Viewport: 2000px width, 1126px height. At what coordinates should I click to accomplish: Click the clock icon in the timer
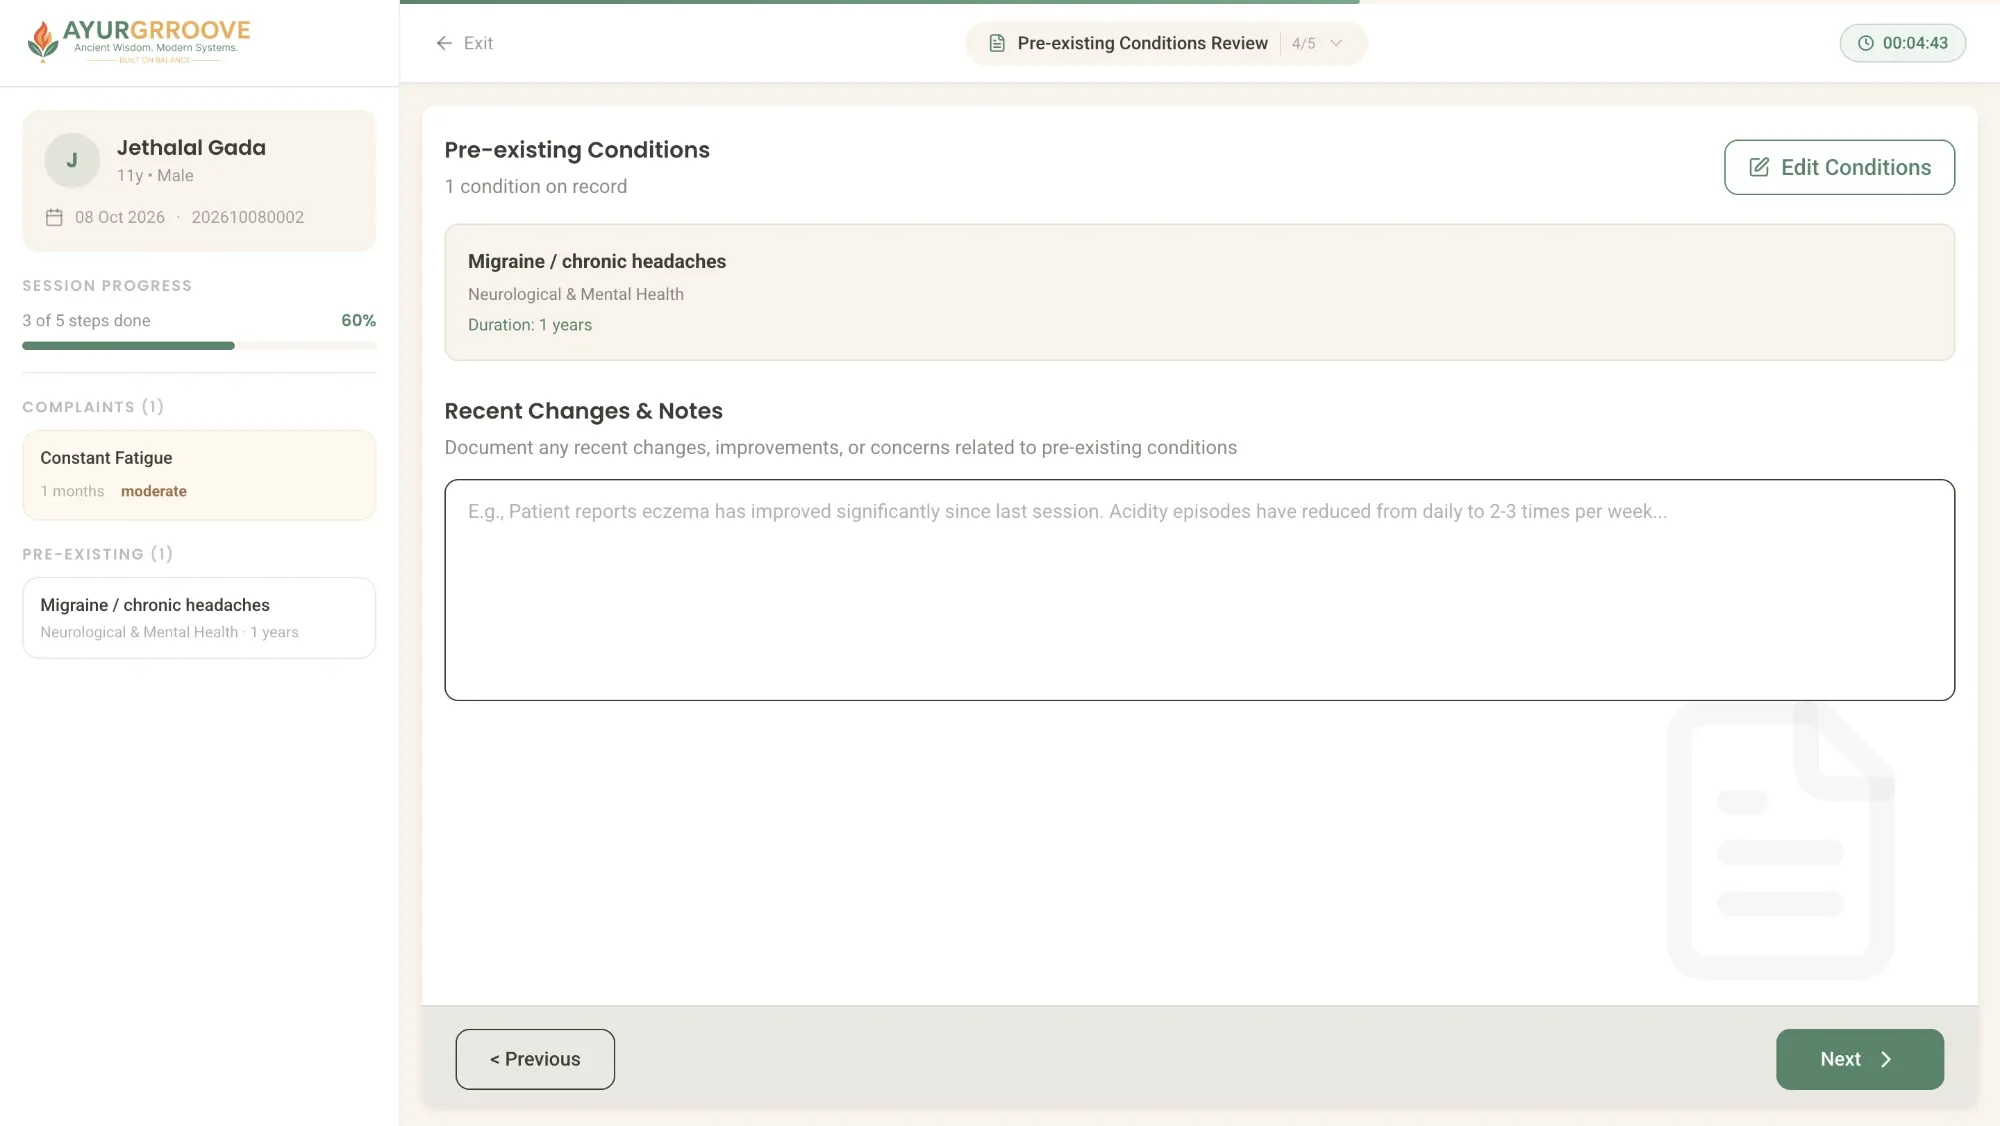[1865, 43]
